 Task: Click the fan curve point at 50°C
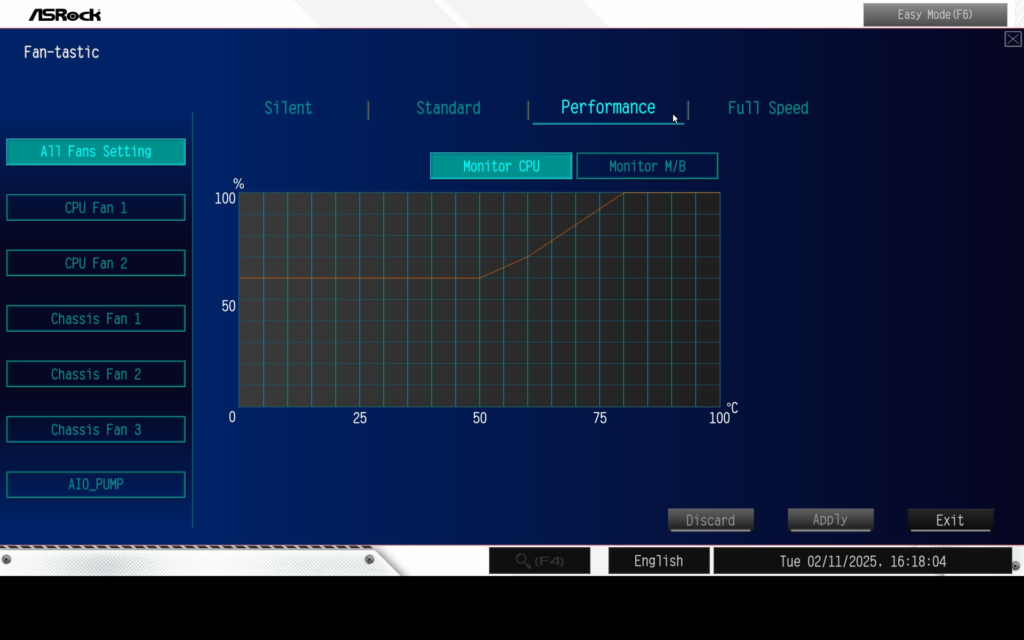coord(479,278)
